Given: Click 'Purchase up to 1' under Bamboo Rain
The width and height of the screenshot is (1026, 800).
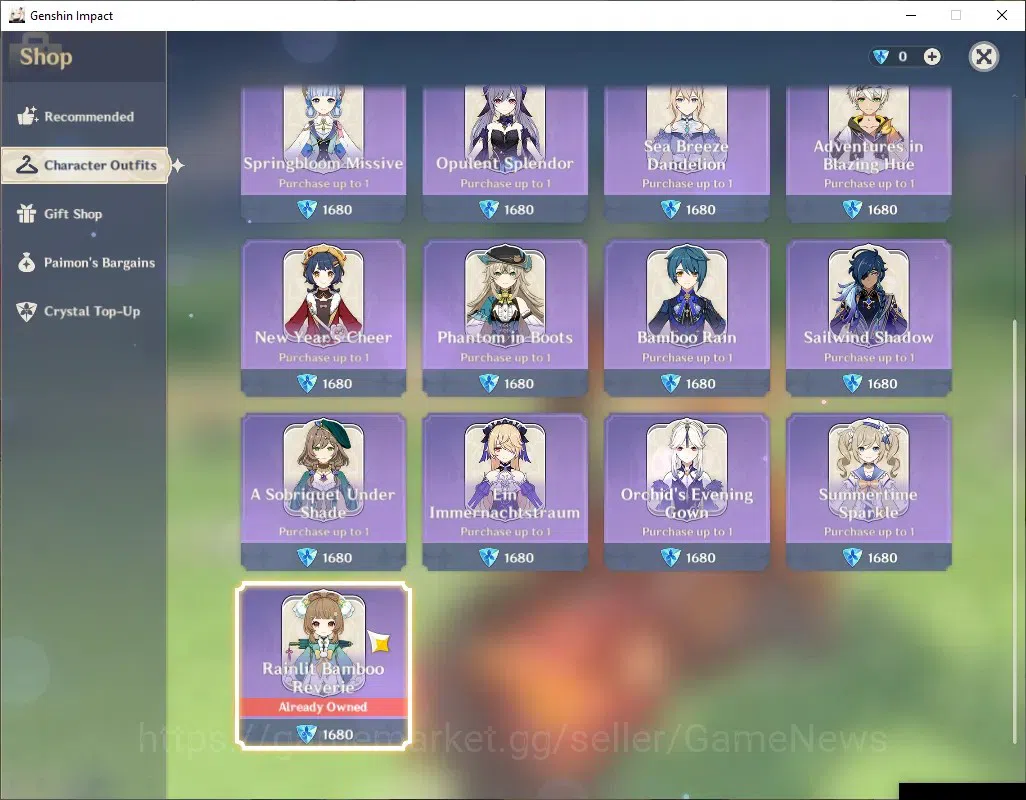Looking at the screenshot, I should (687, 358).
